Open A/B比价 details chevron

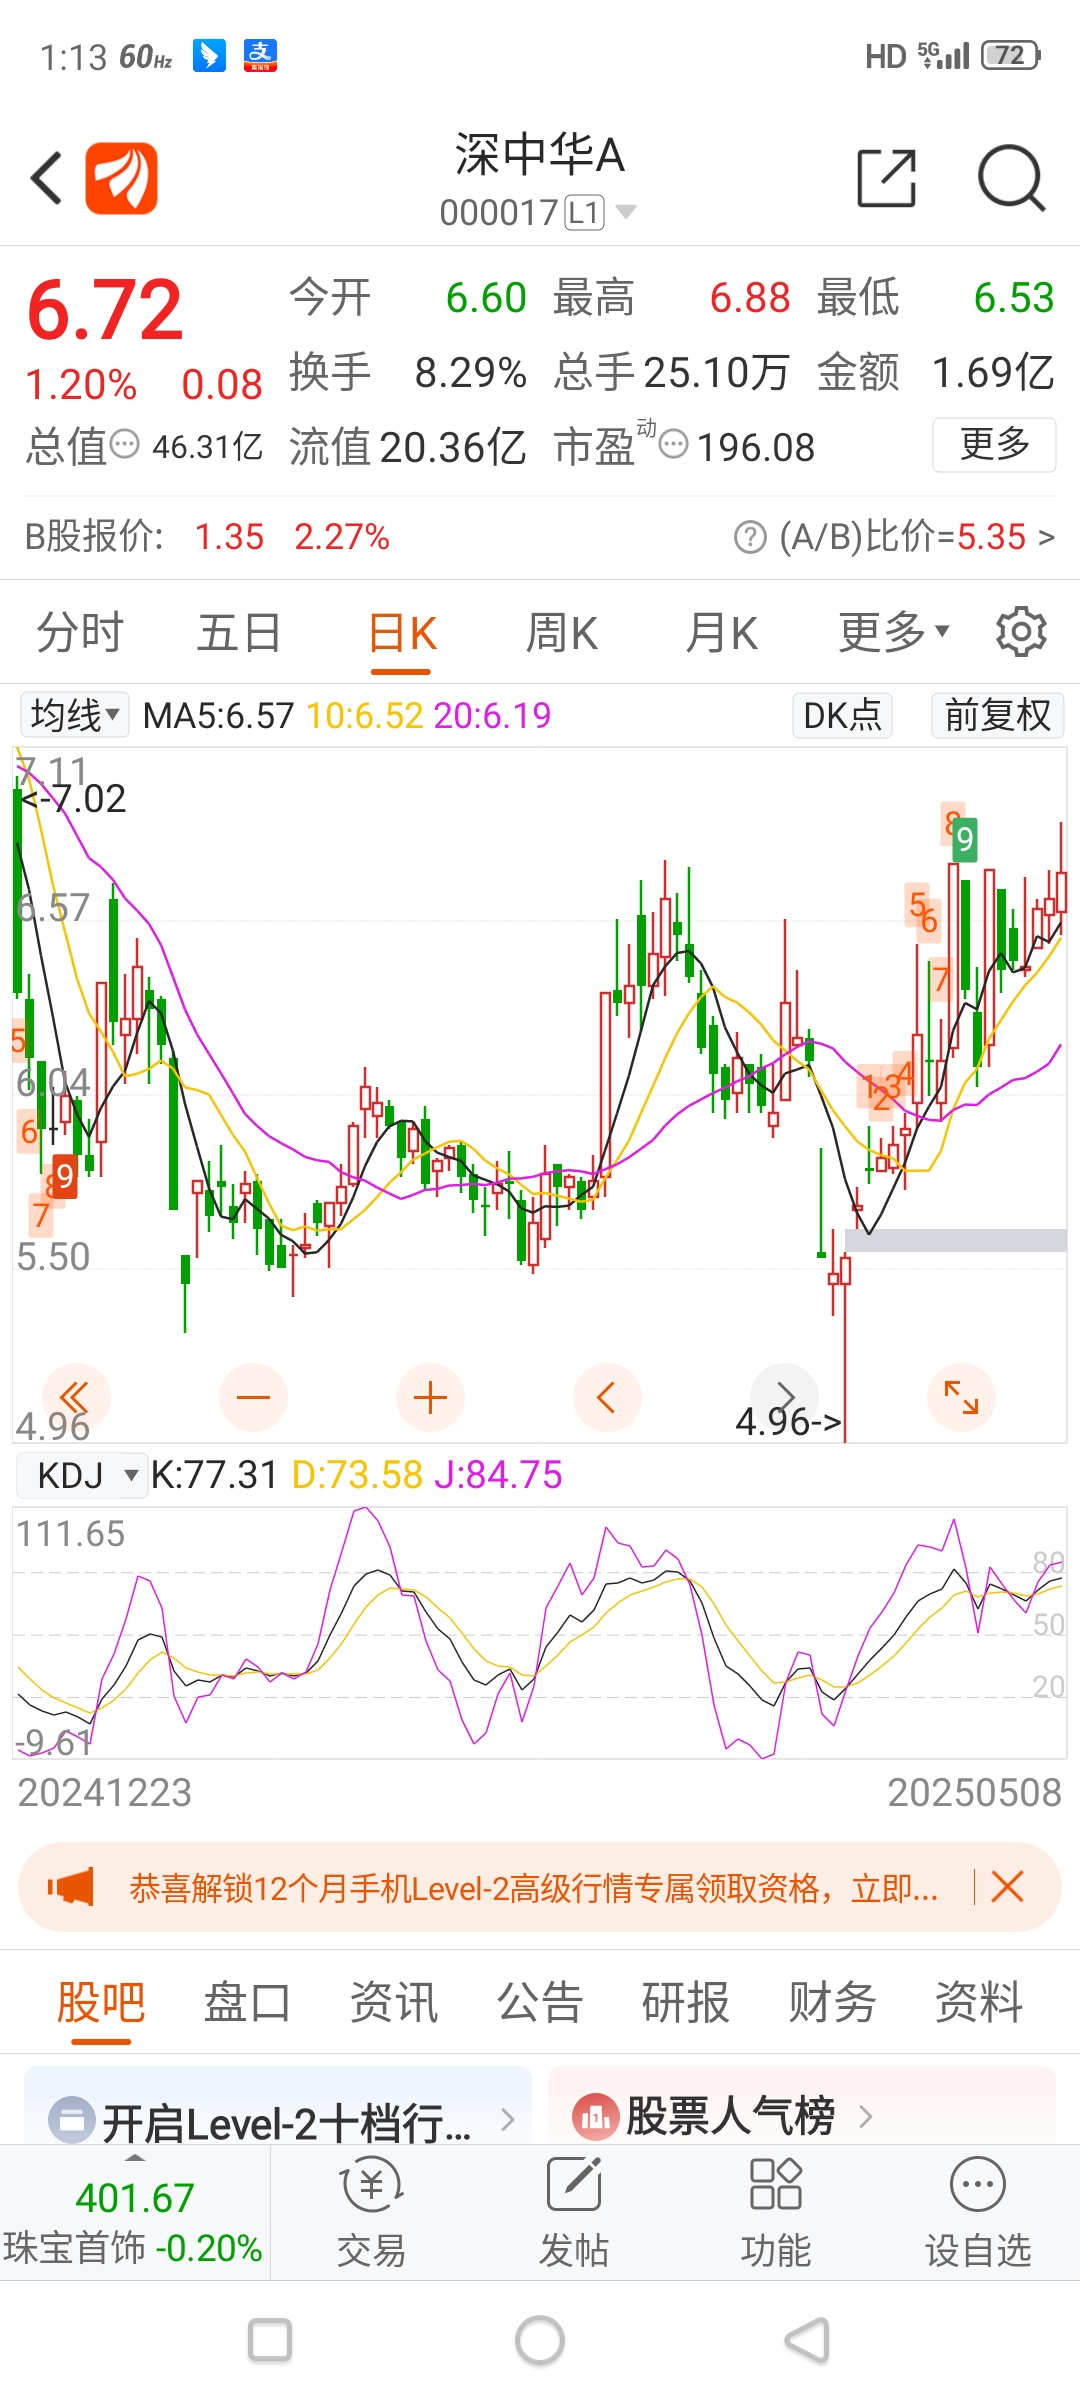(1046, 537)
